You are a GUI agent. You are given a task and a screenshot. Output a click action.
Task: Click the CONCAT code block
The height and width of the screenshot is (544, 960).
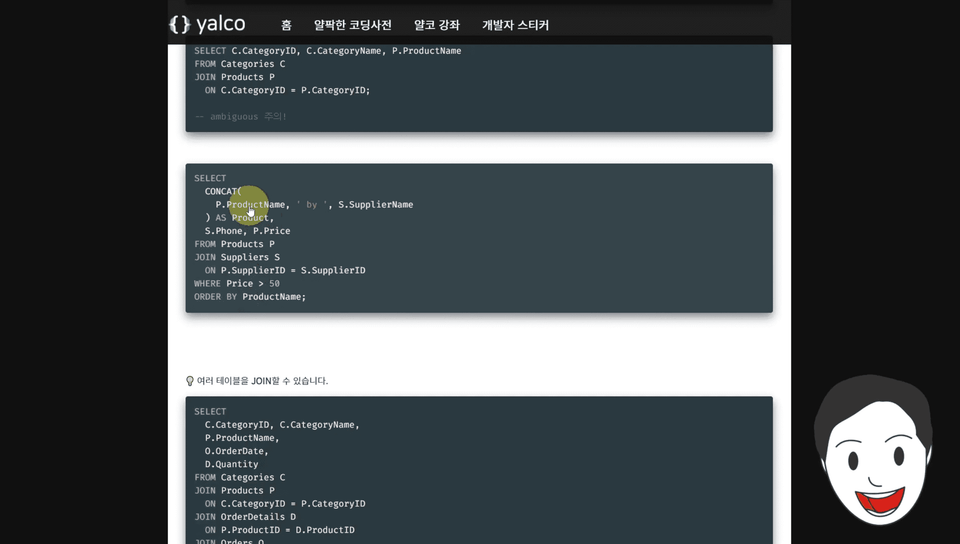click(479, 238)
